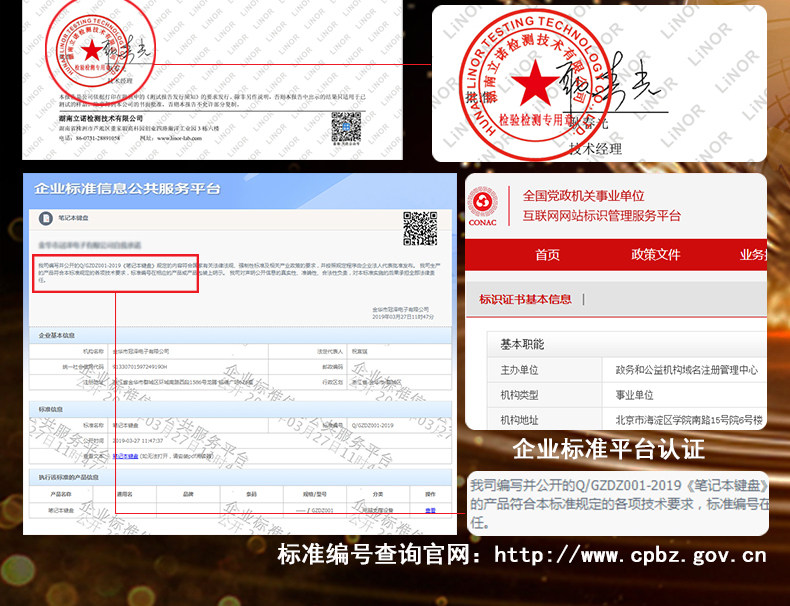Screen dimensions: 790x606
Task: Click the 事业单位 value cell
Action: [634, 395]
